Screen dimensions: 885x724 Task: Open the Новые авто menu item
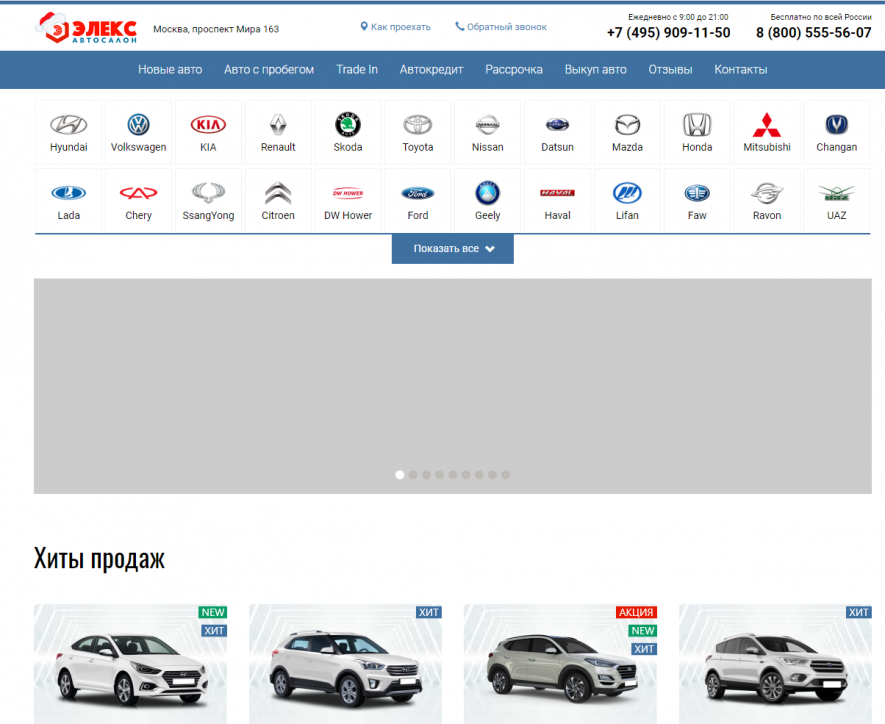[x=170, y=69]
